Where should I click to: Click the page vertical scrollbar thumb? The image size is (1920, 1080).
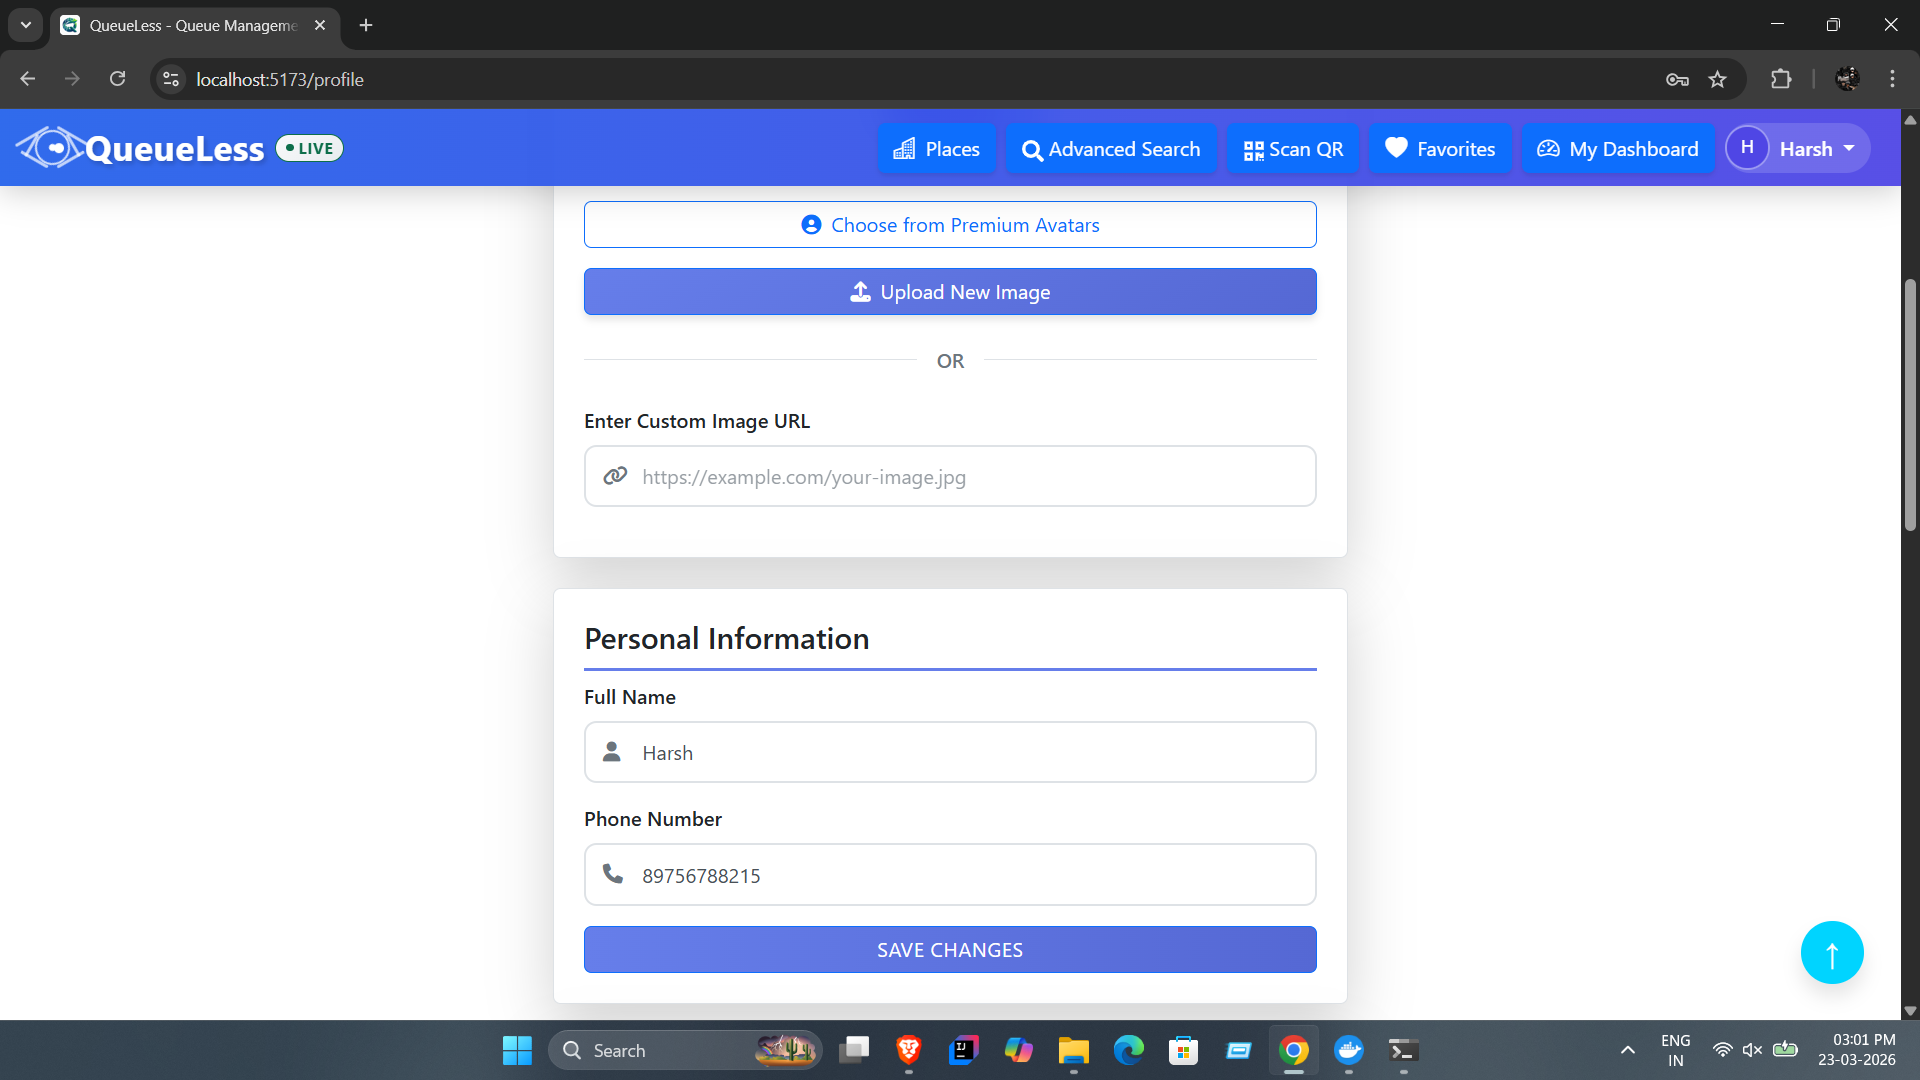click(1910, 404)
